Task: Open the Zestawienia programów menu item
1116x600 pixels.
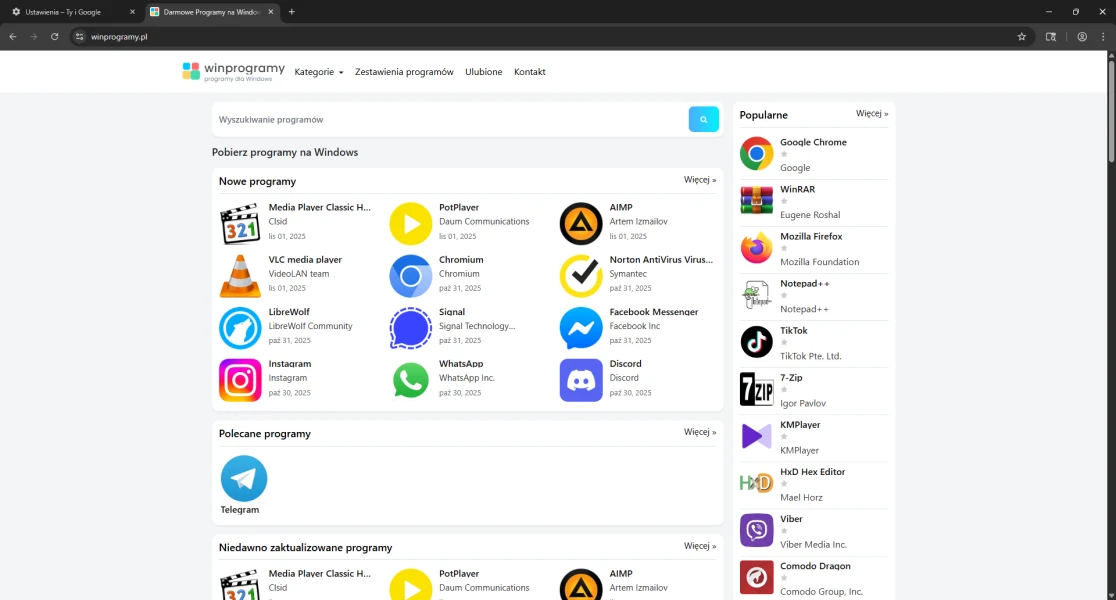Action: 404,72
